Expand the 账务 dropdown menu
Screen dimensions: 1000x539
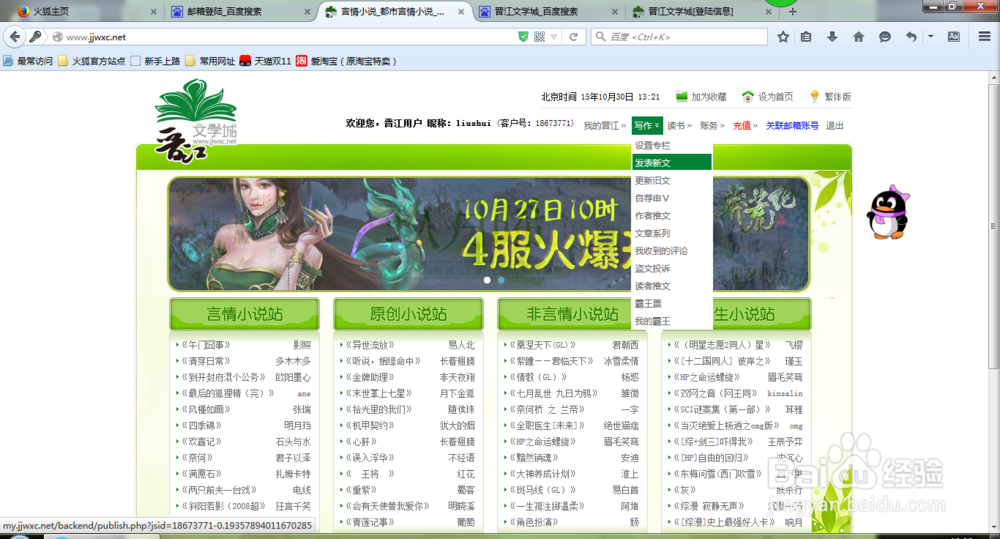click(712, 126)
